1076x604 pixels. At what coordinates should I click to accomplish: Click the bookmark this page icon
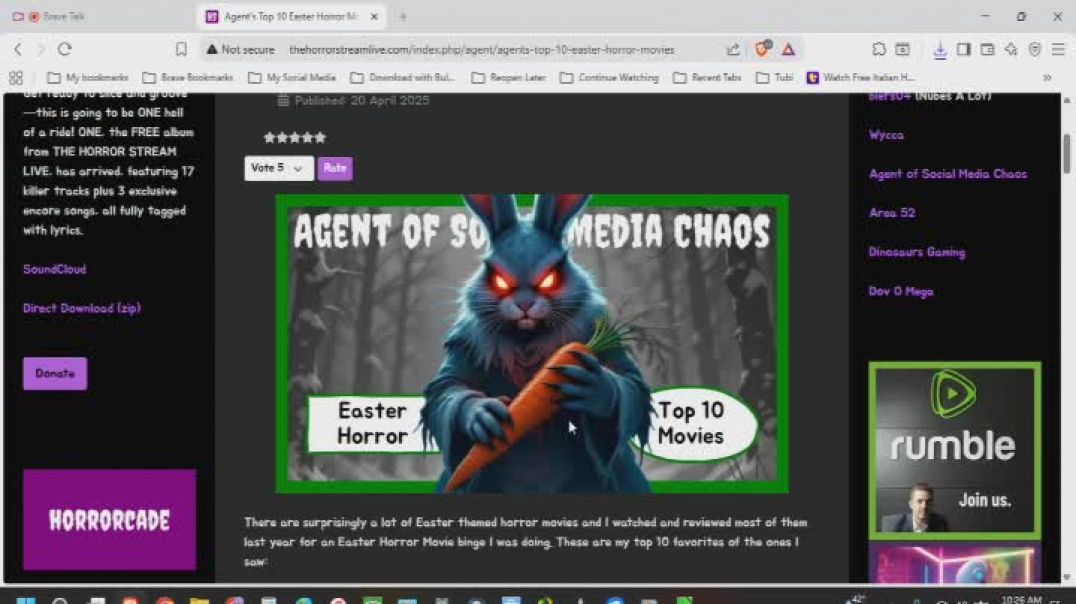tap(181, 49)
